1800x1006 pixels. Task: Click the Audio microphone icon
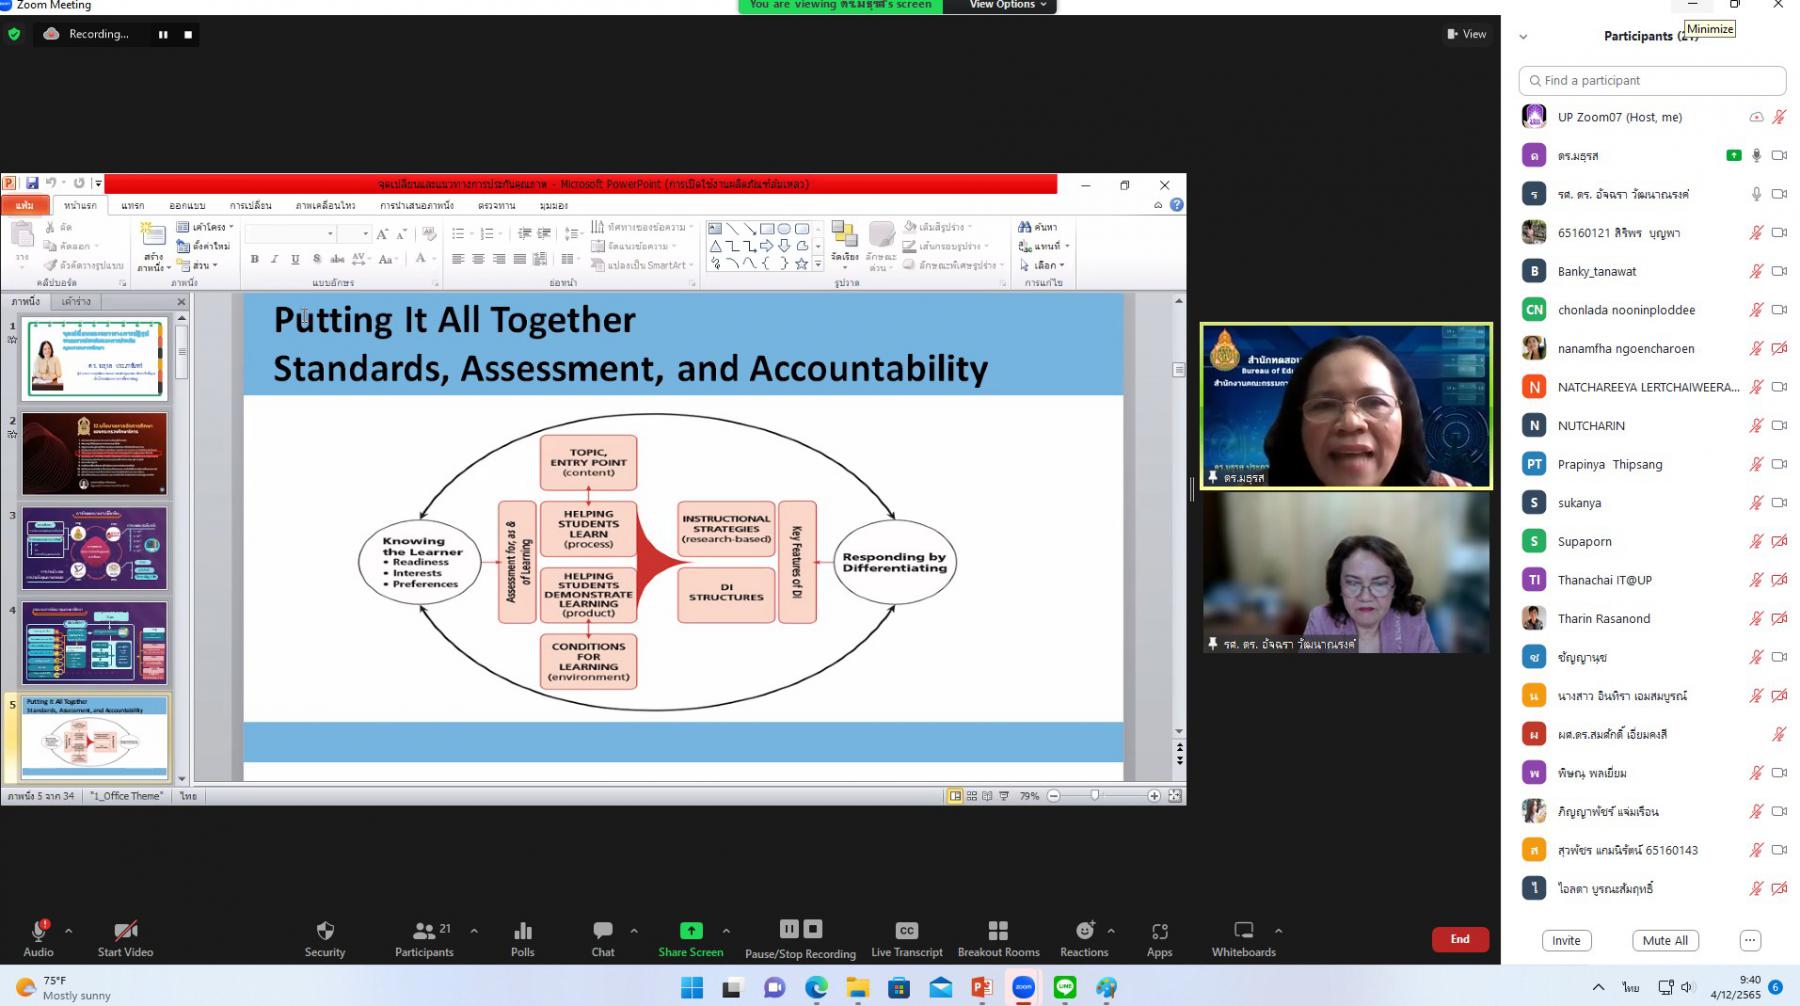(38, 931)
